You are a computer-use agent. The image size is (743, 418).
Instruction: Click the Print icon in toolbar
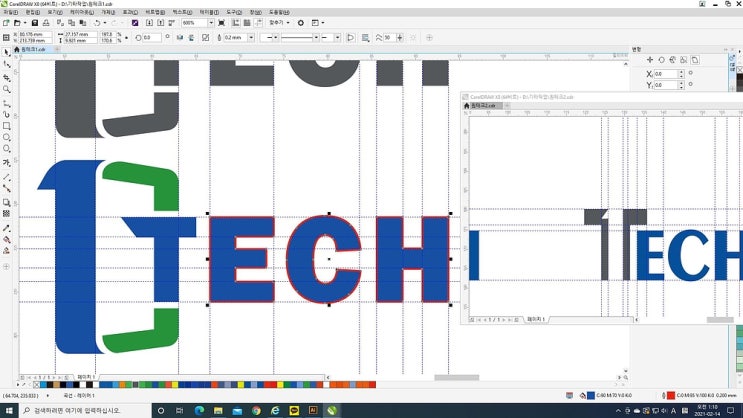coord(46,23)
